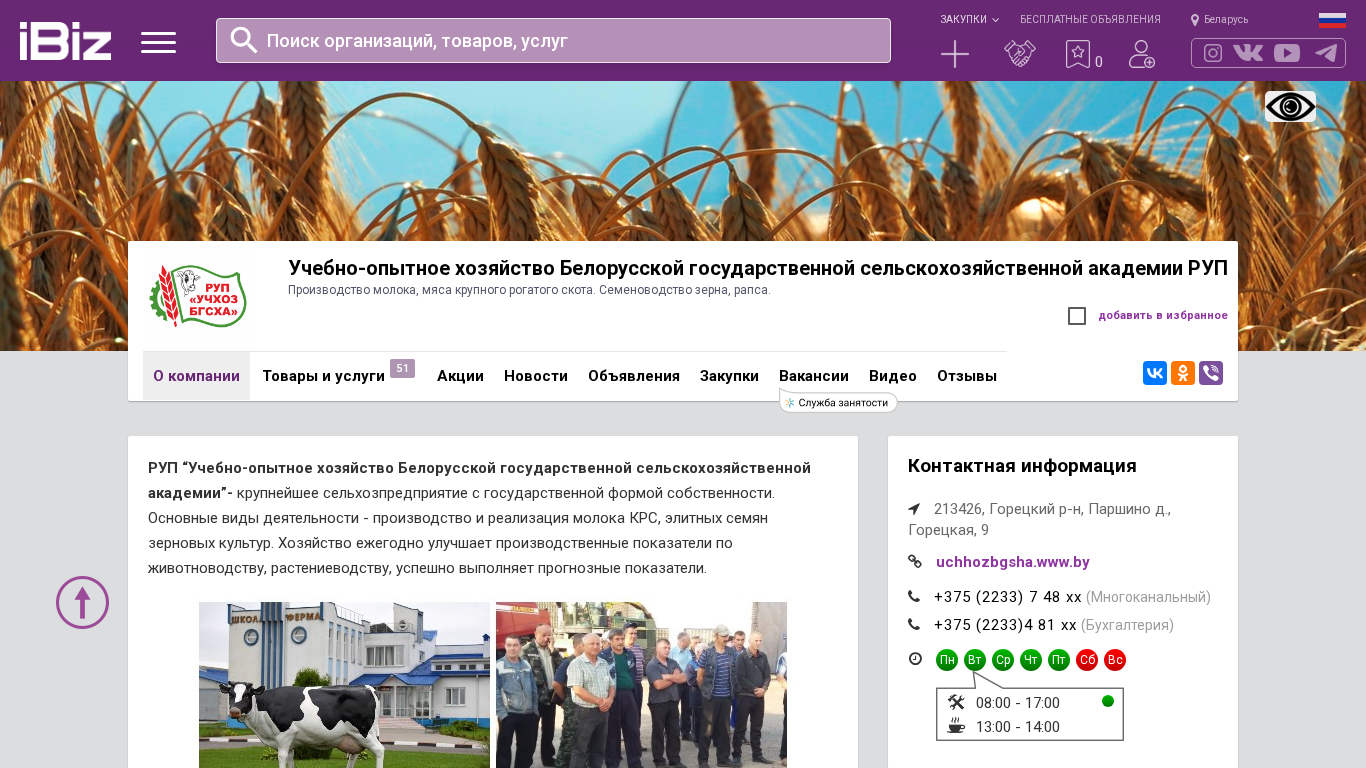
Task: Share via the blue VK button
Action: (1155, 373)
